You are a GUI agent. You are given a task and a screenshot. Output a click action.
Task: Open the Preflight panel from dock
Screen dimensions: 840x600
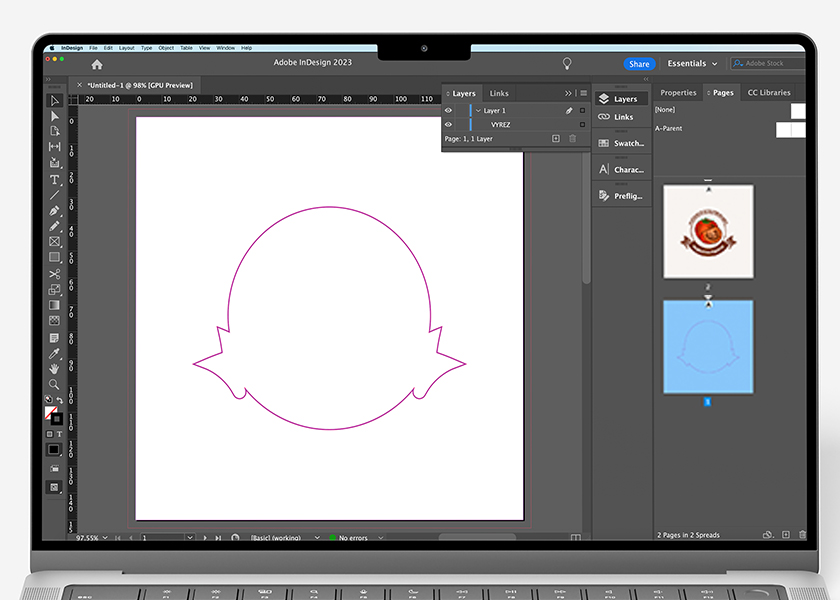[x=621, y=196]
